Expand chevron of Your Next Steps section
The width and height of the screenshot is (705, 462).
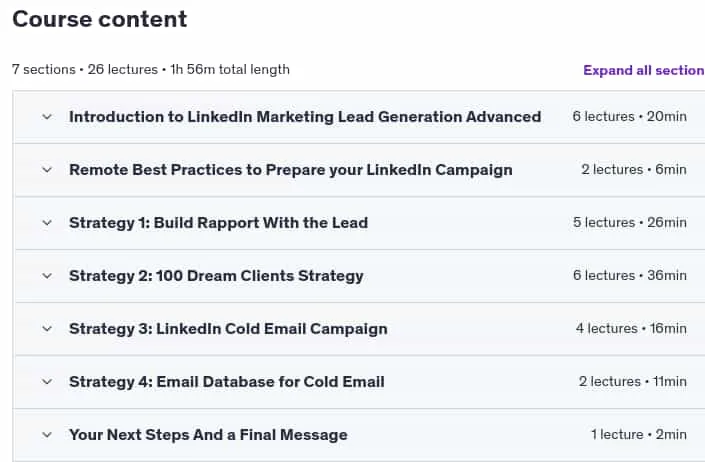[47, 435]
